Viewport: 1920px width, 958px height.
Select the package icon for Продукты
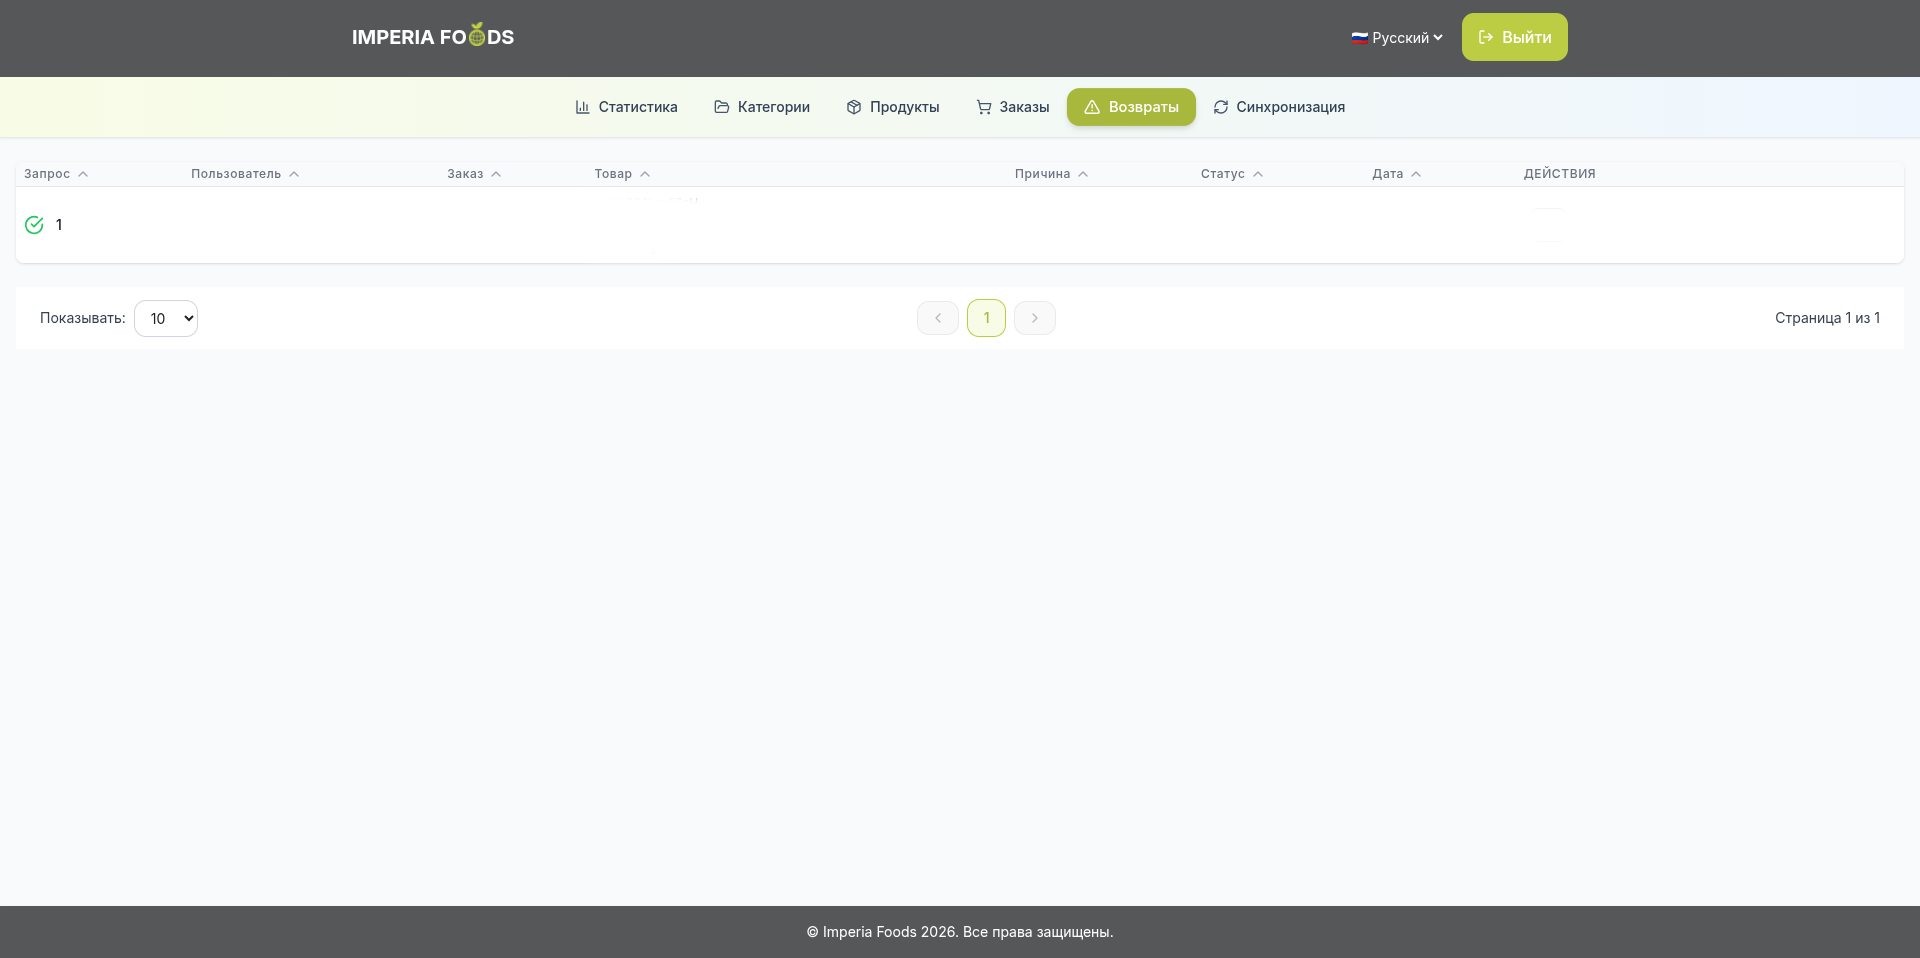point(852,107)
